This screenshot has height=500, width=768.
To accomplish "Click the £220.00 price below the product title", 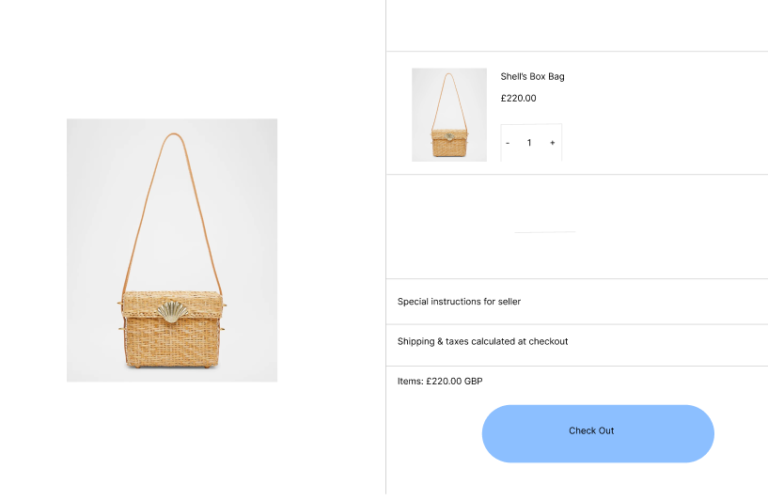I will 518,98.
